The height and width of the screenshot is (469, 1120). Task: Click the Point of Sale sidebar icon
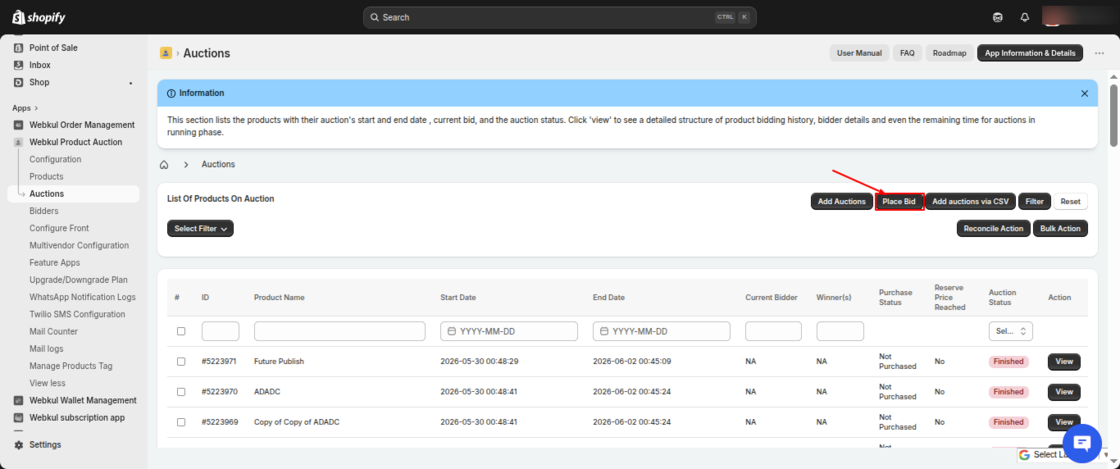(19, 48)
